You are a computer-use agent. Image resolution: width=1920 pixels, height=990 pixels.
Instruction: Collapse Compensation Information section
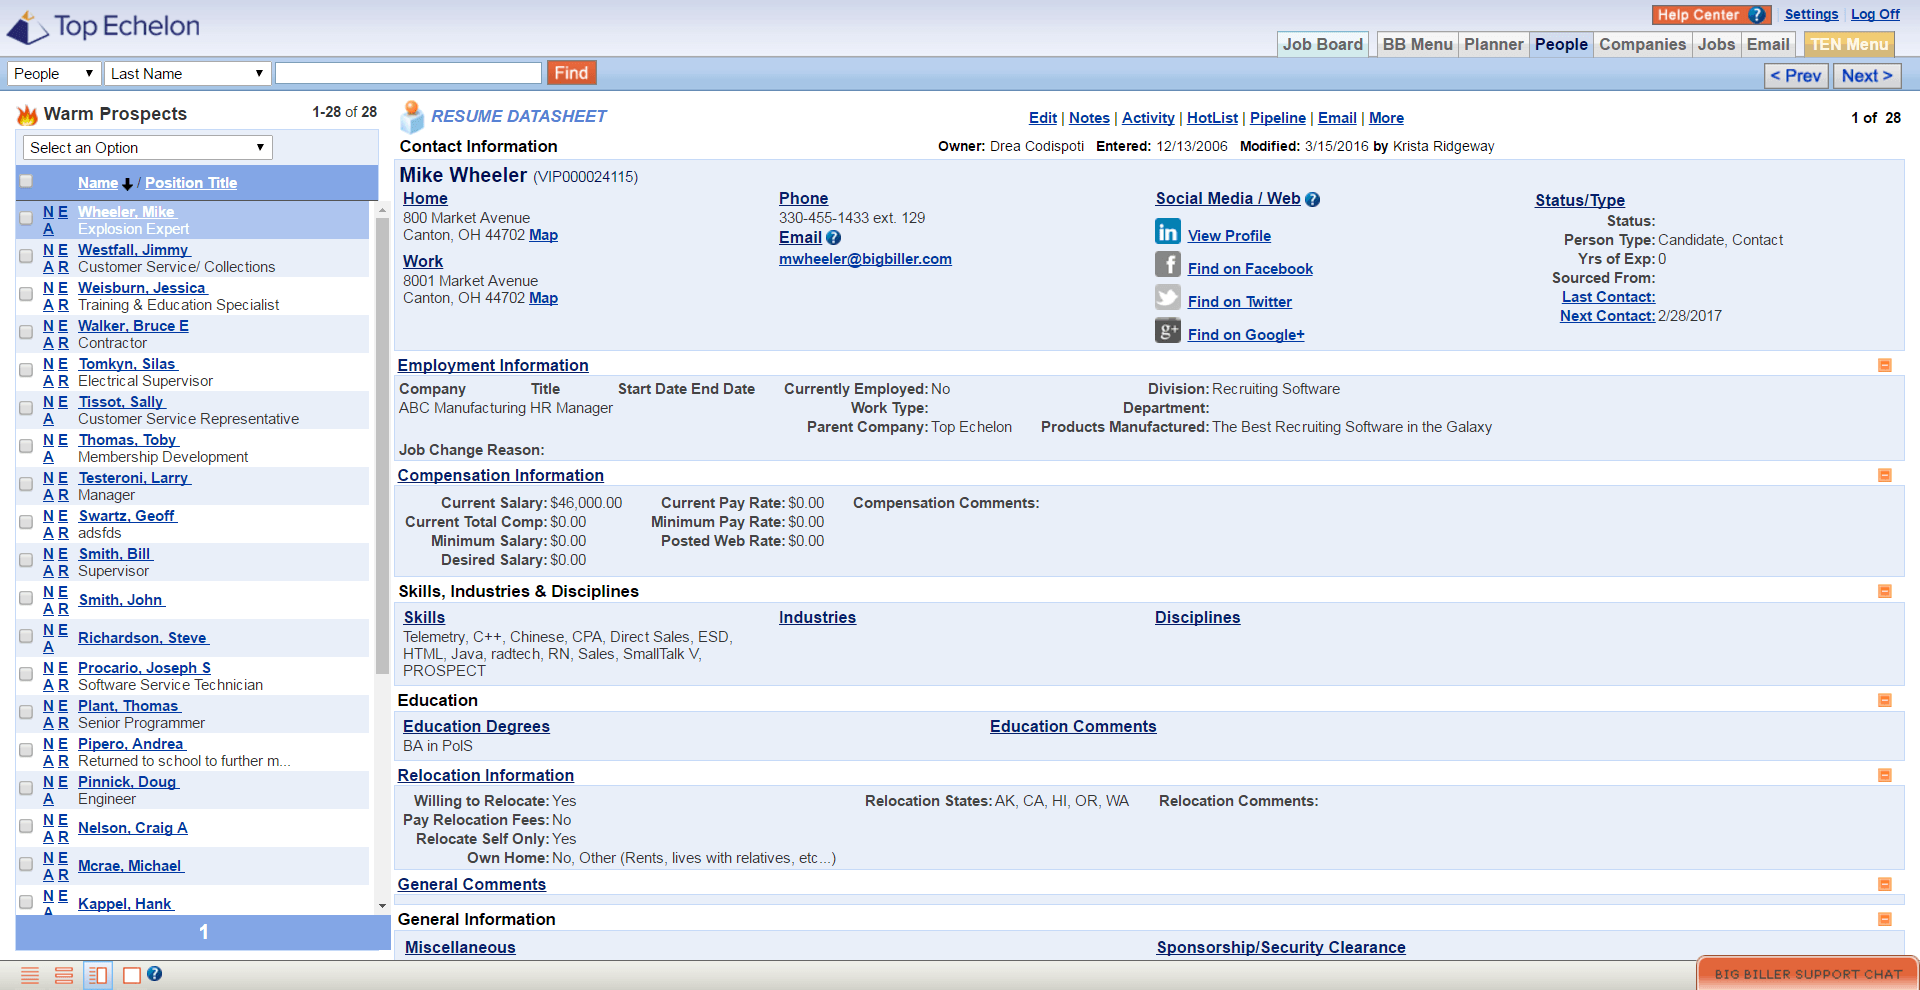click(1884, 476)
